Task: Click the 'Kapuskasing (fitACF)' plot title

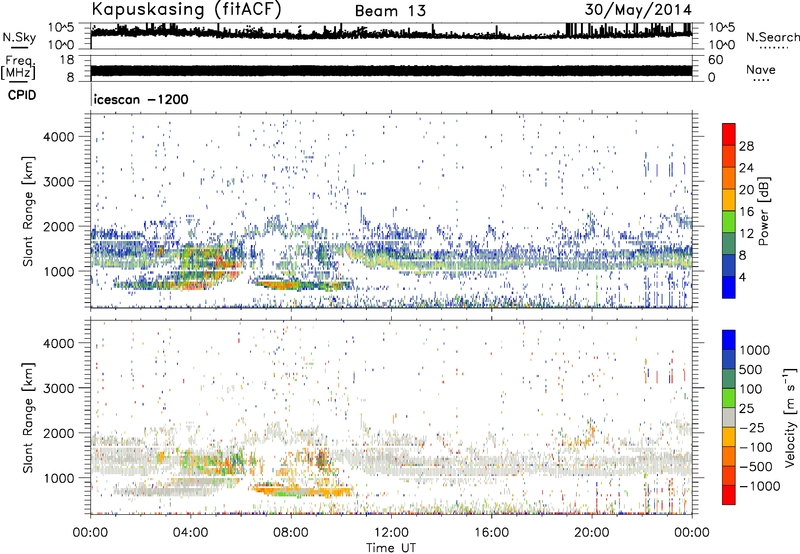Action: [187, 10]
